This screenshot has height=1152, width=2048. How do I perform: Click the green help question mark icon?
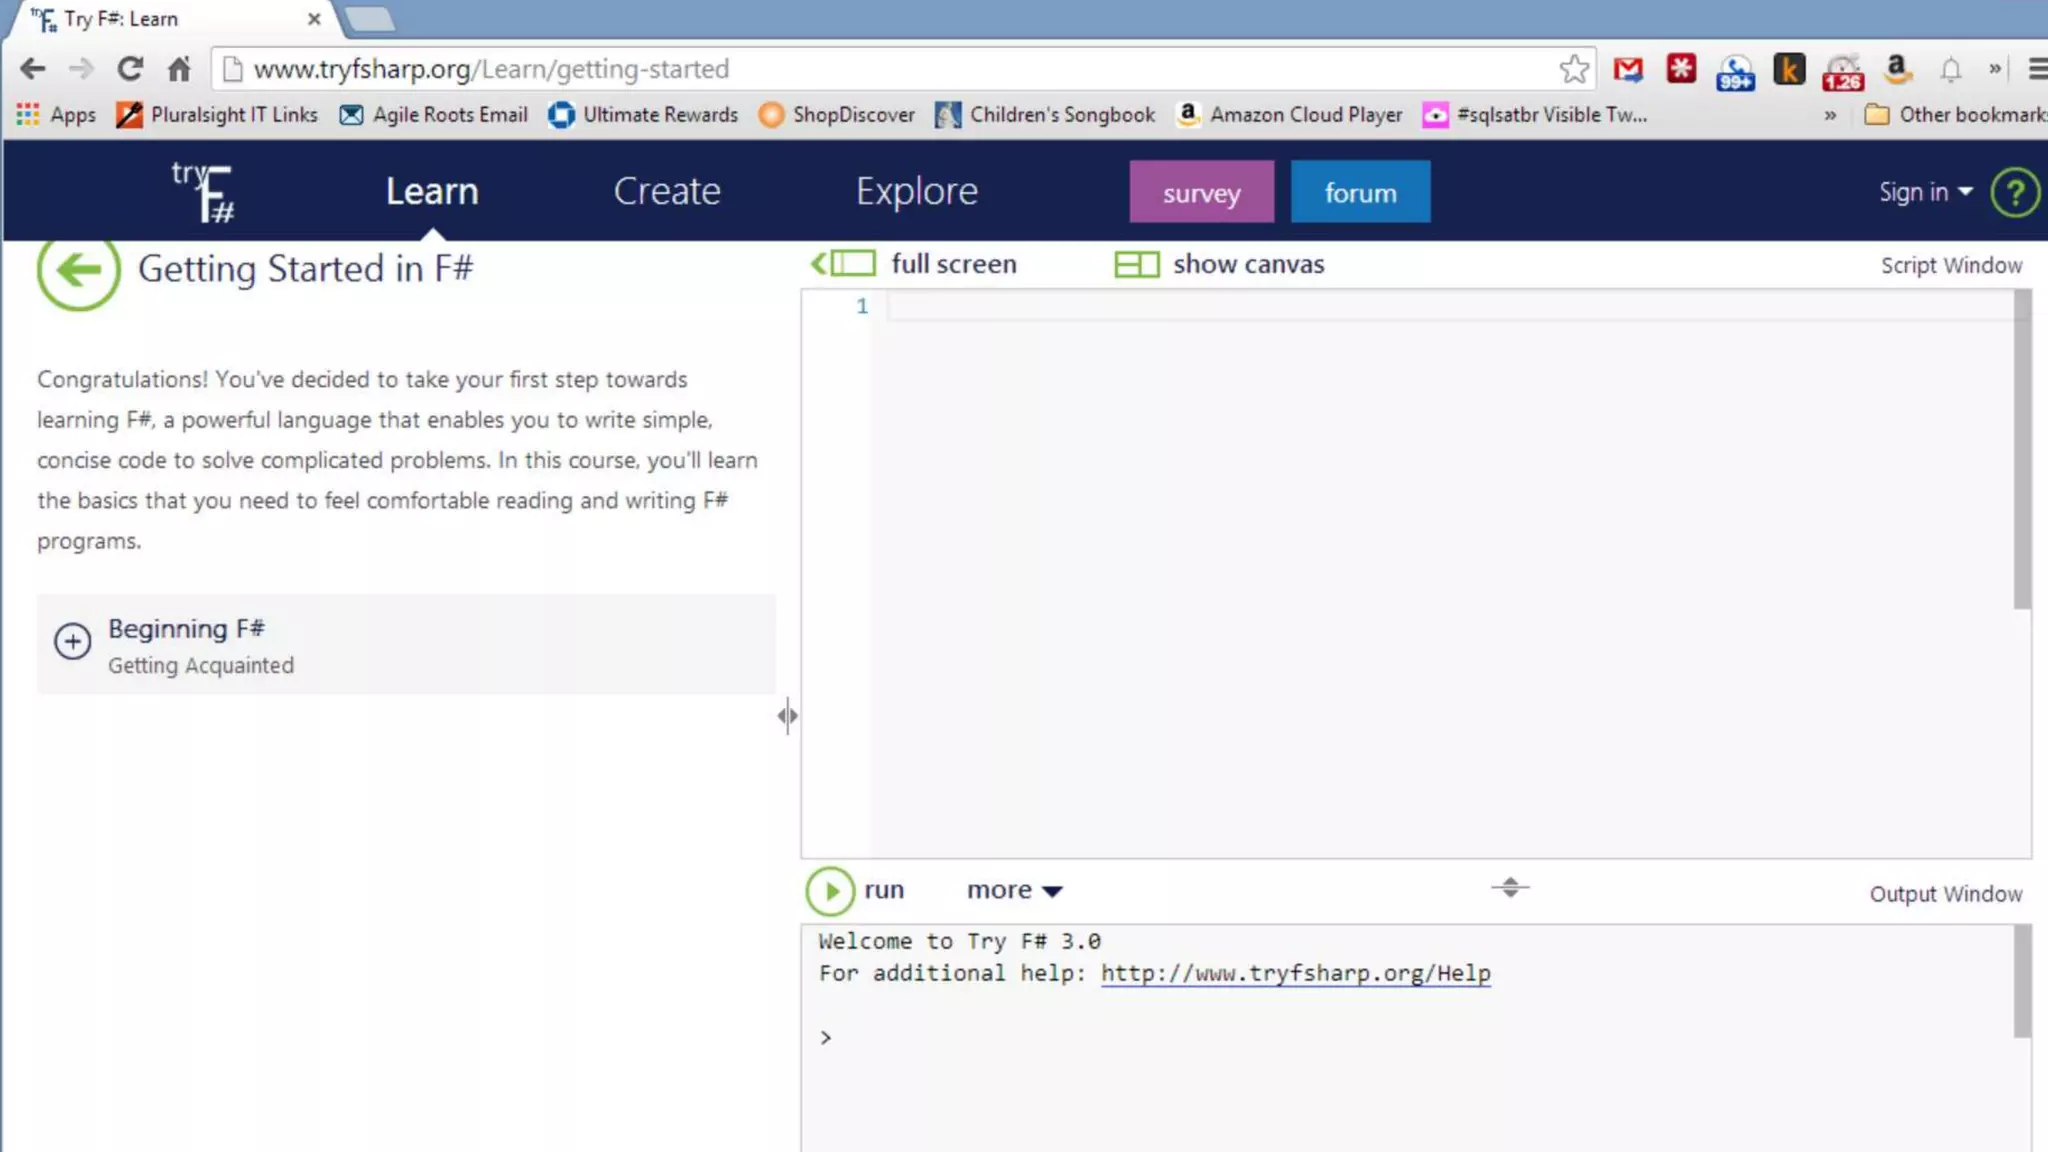point(2014,192)
